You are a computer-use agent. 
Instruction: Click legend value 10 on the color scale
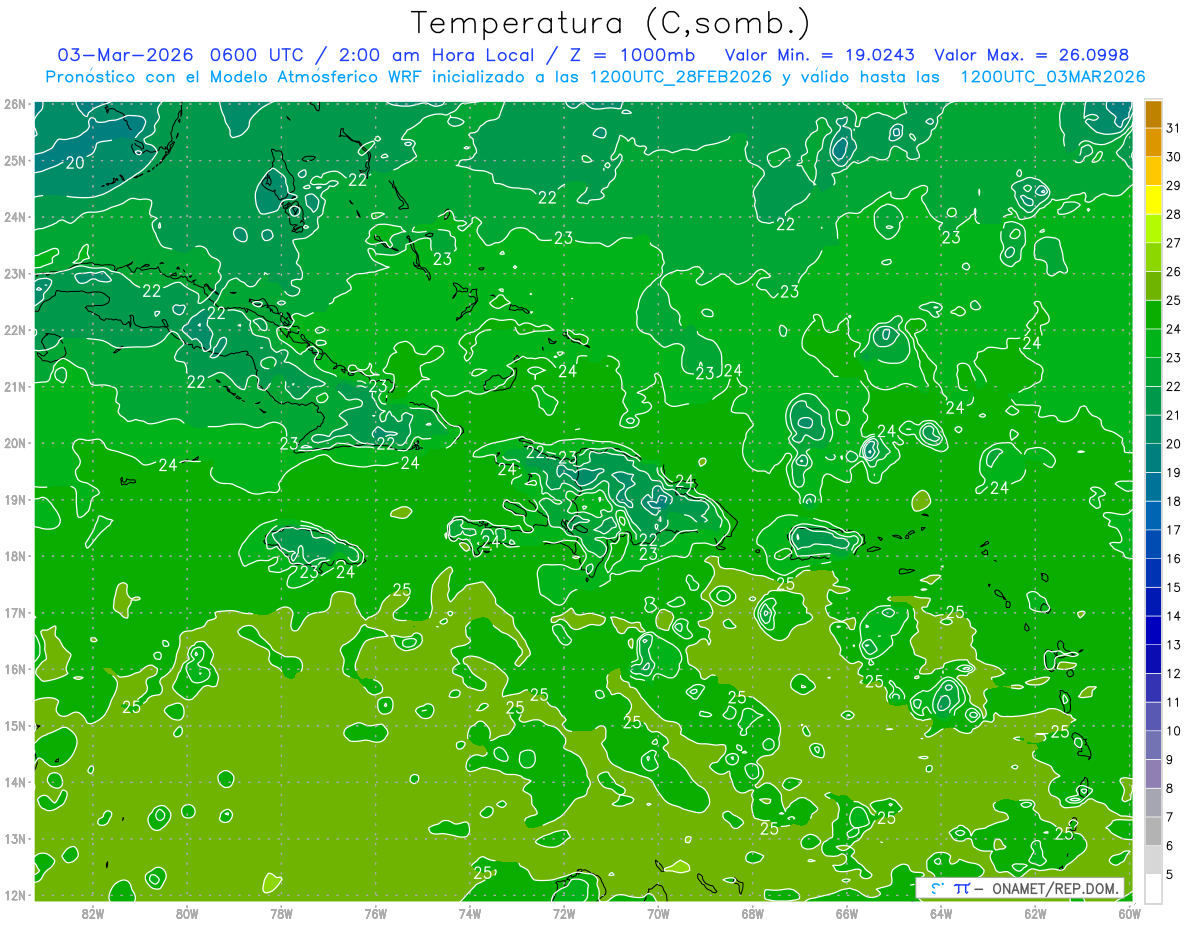click(x=1174, y=731)
